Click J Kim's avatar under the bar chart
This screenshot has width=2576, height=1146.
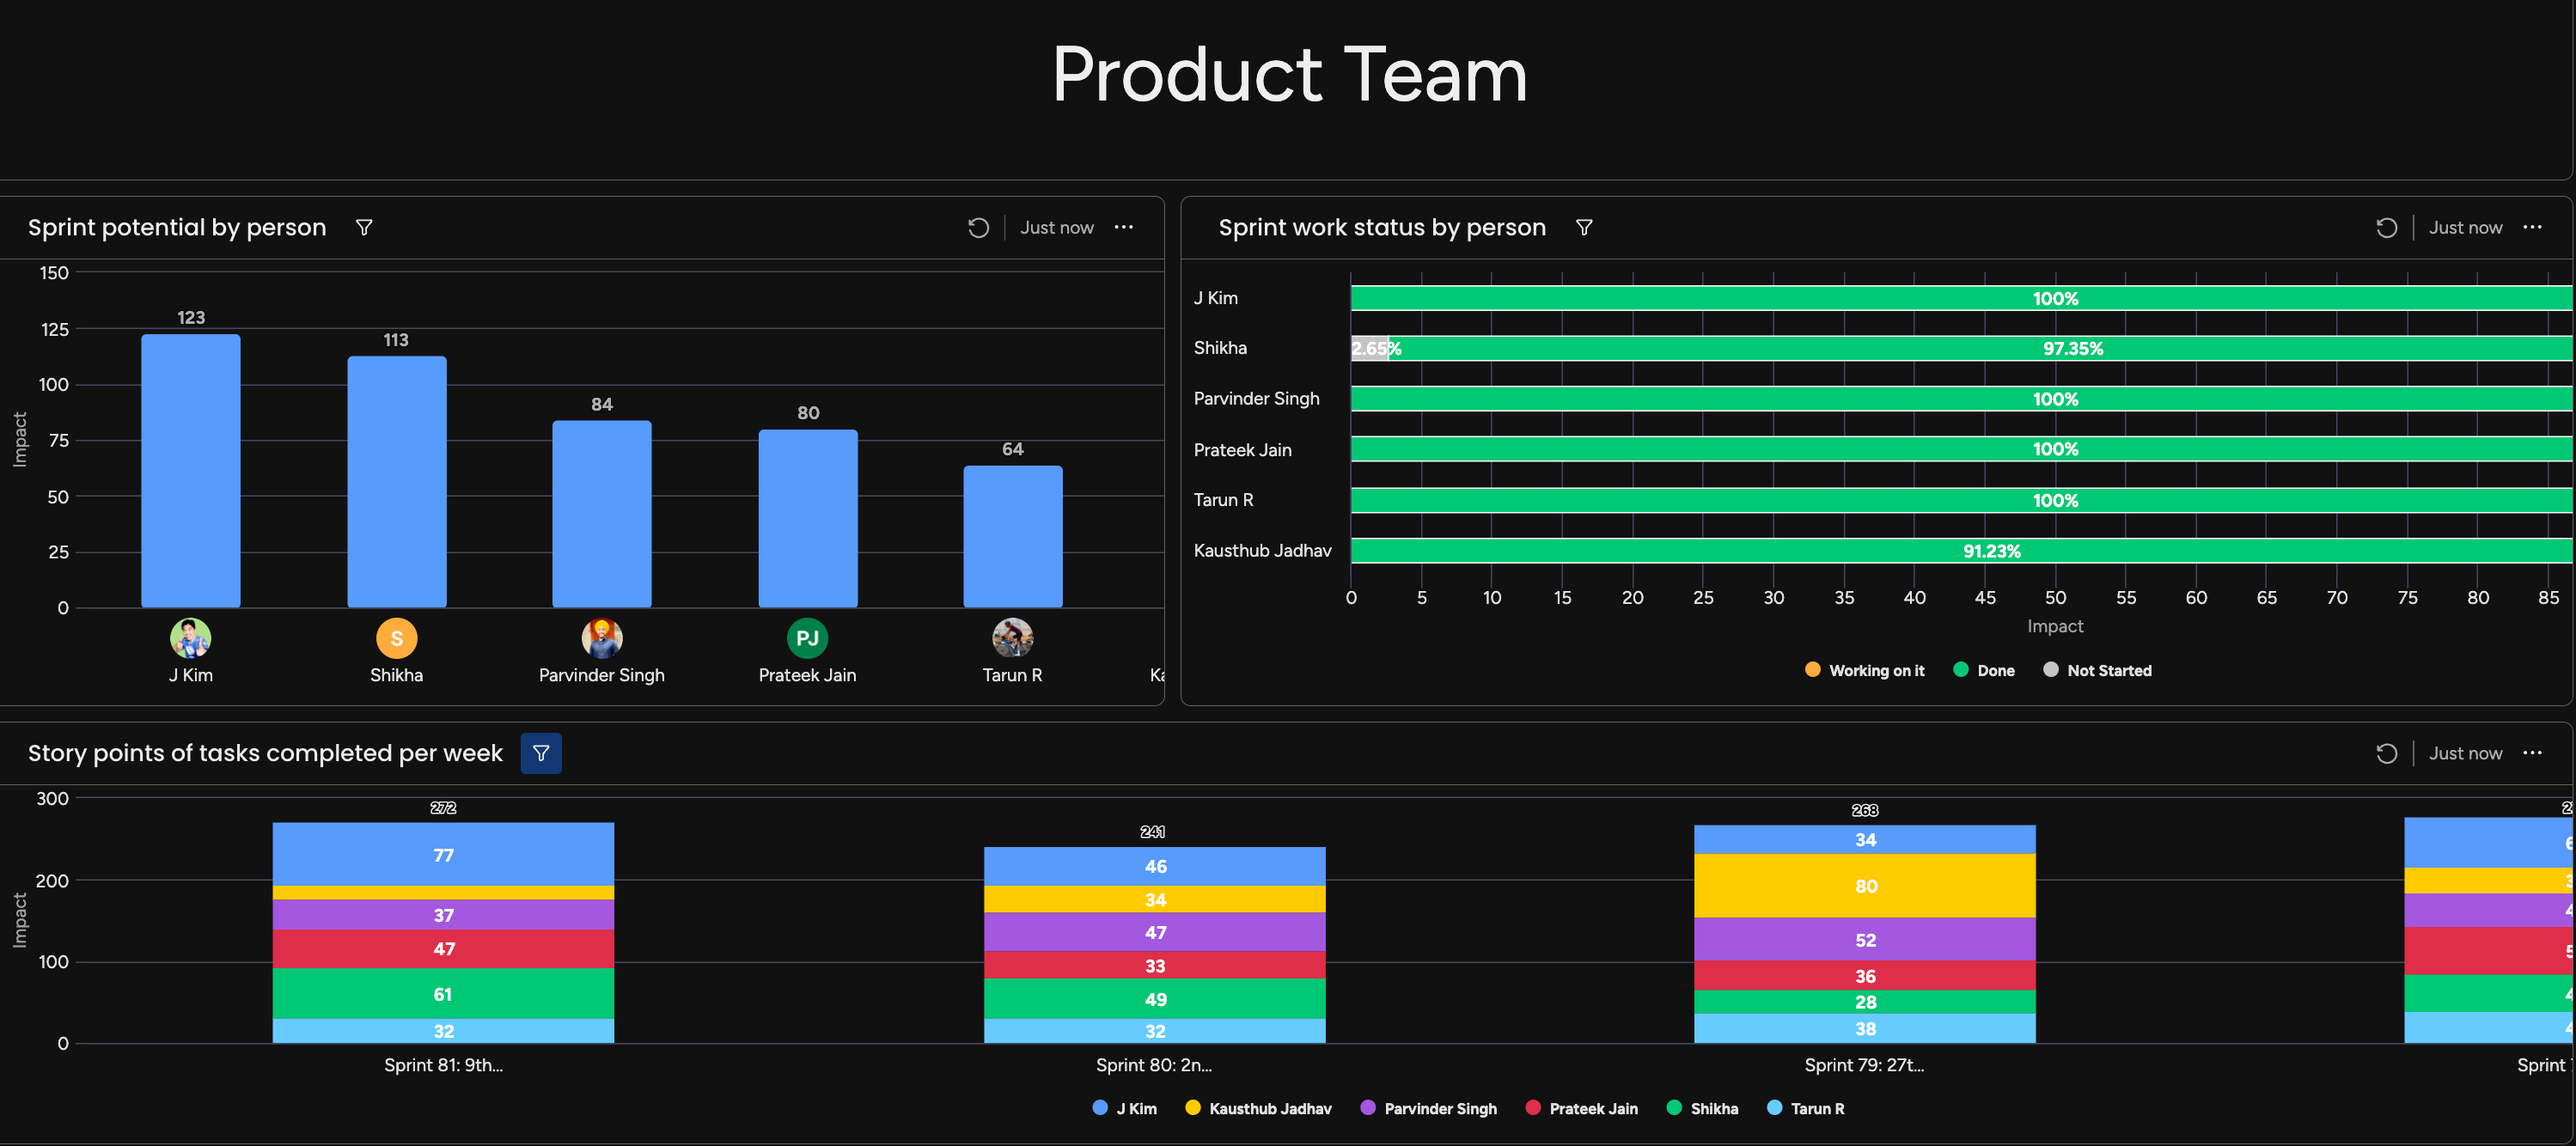click(x=190, y=638)
